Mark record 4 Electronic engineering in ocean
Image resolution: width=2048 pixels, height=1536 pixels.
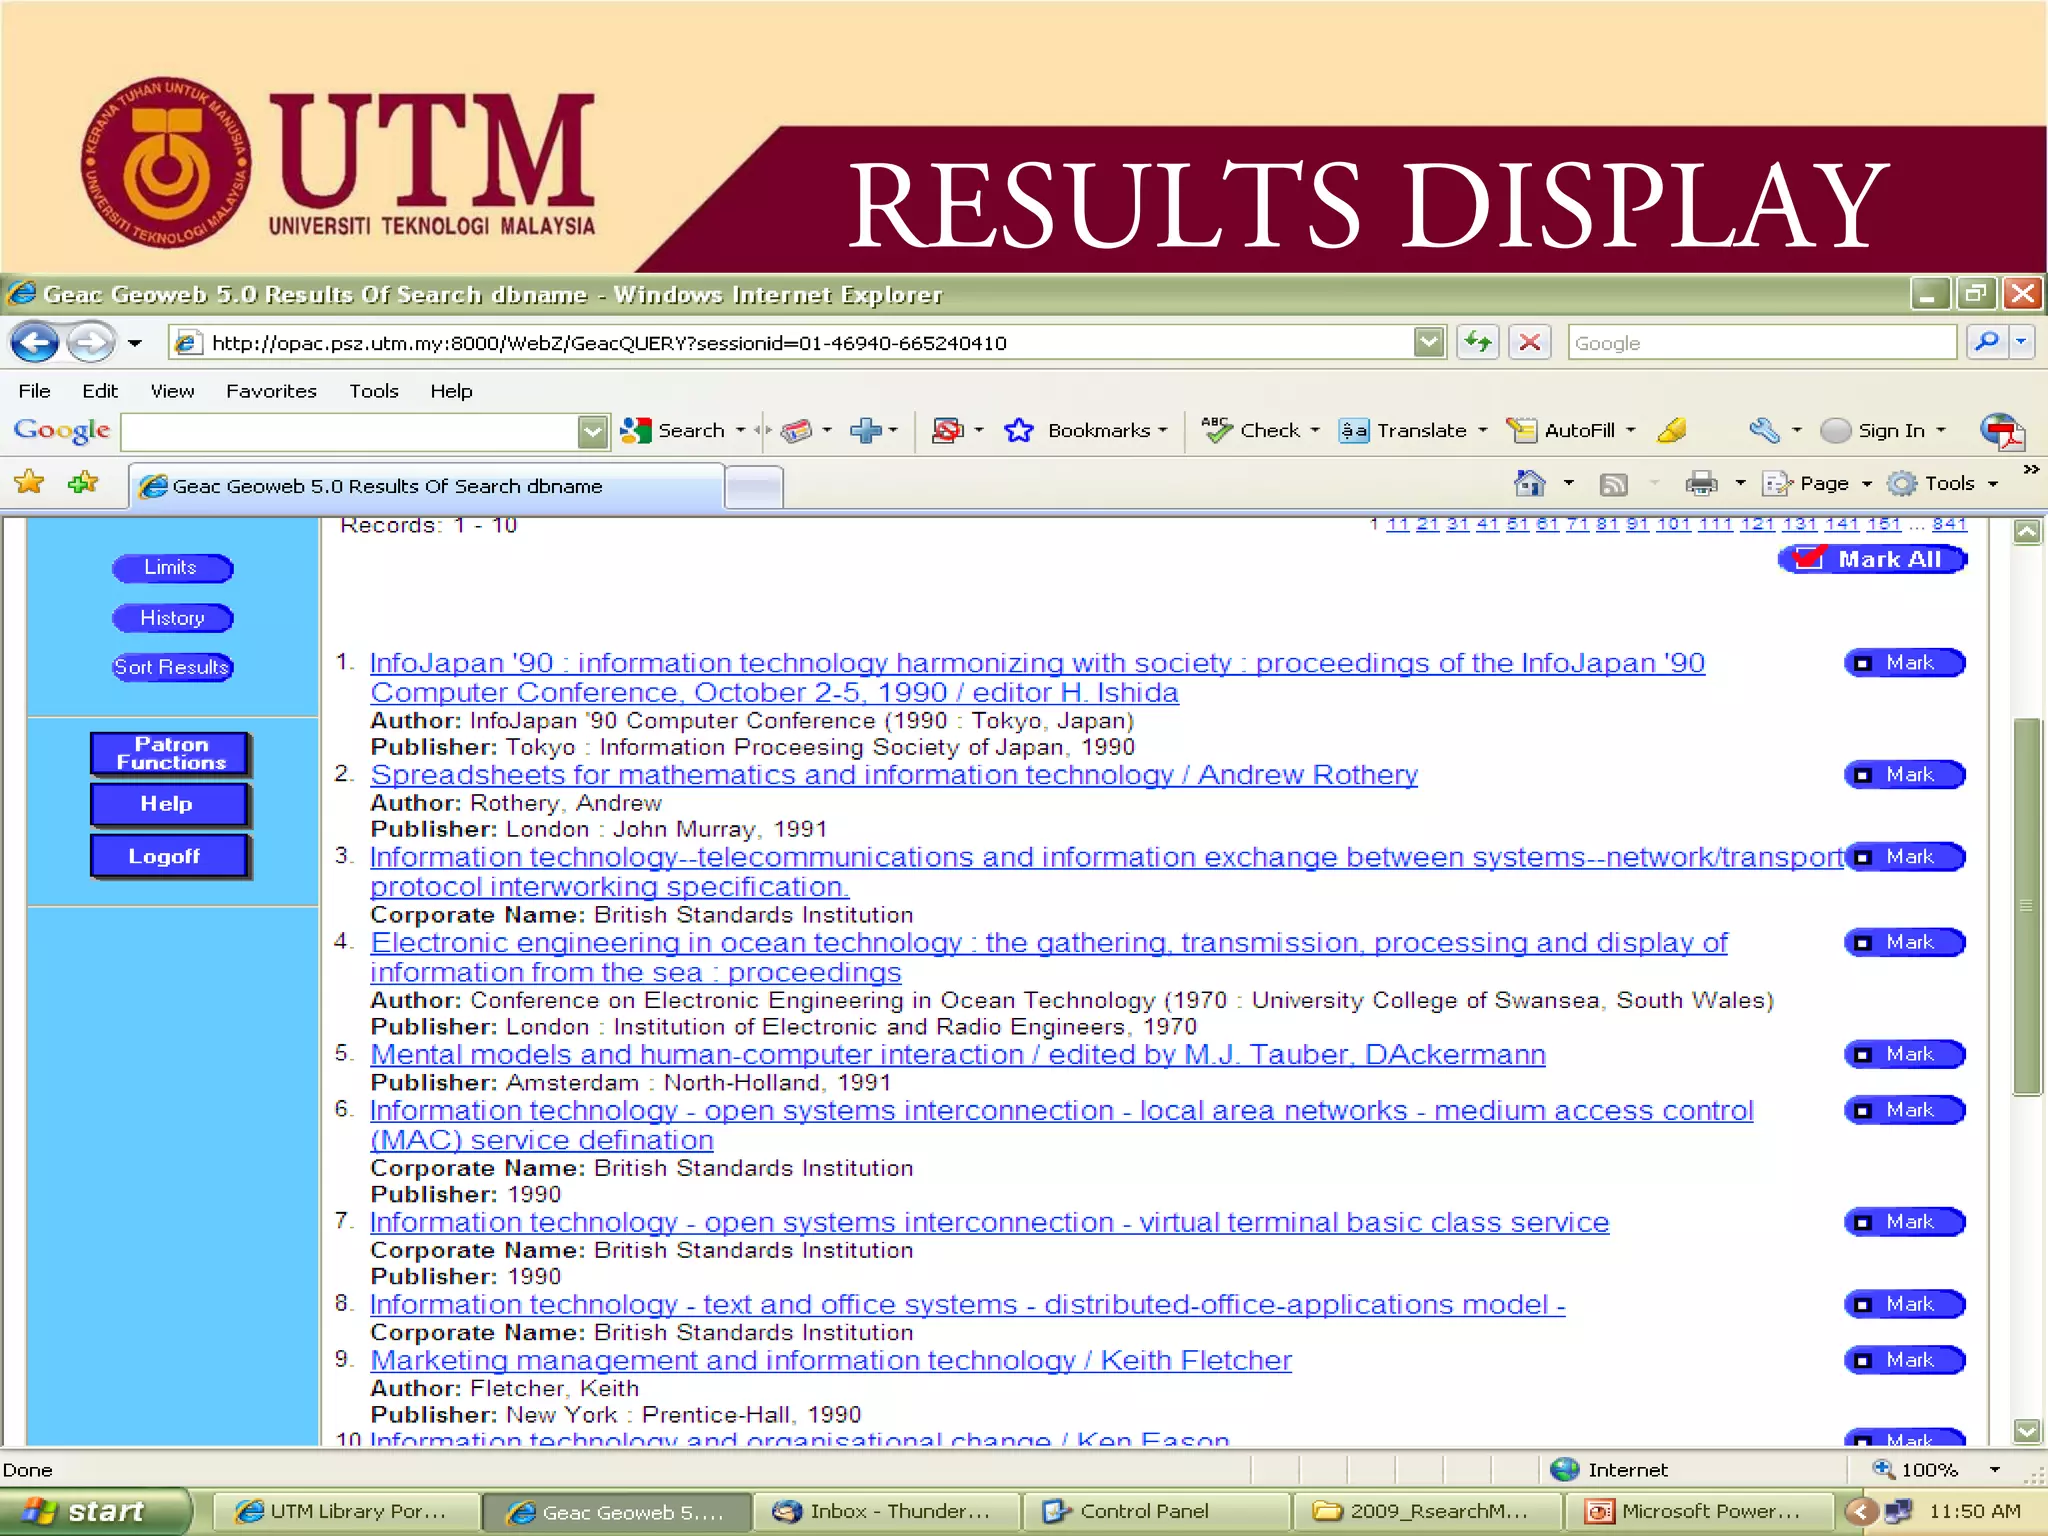click(x=1905, y=943)
